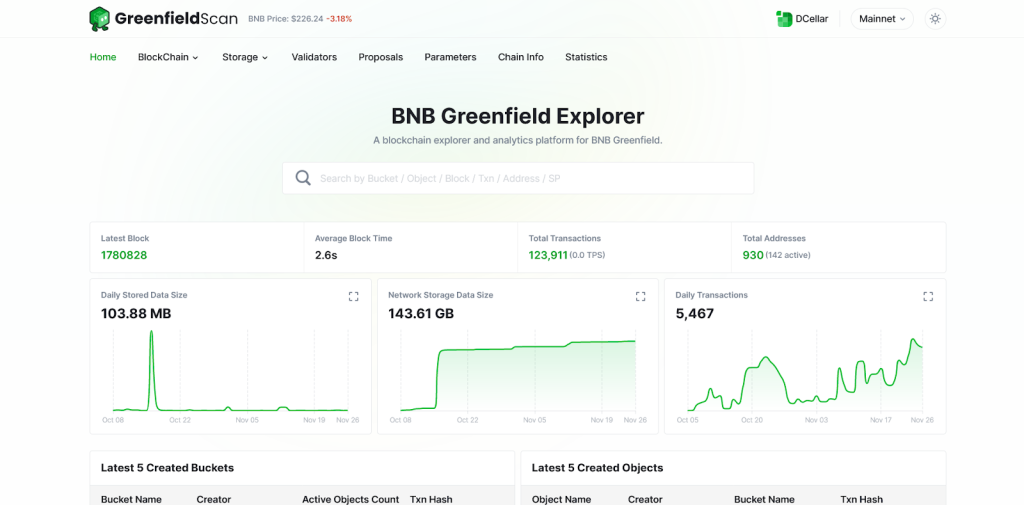The height and width of the screenshot is (505, 1024).
Task: Click the 5,467 daily transactions value
Action: coord(695,314)
